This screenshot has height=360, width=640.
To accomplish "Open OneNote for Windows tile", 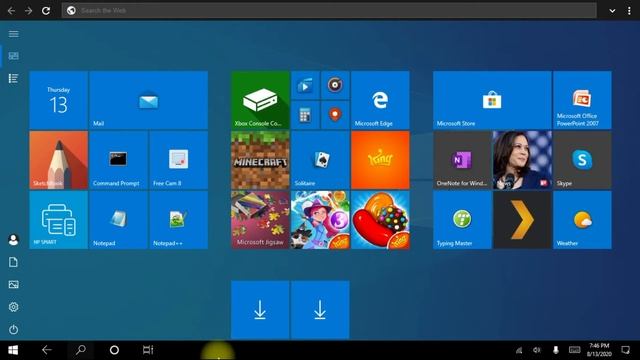I will click(462, 160).
